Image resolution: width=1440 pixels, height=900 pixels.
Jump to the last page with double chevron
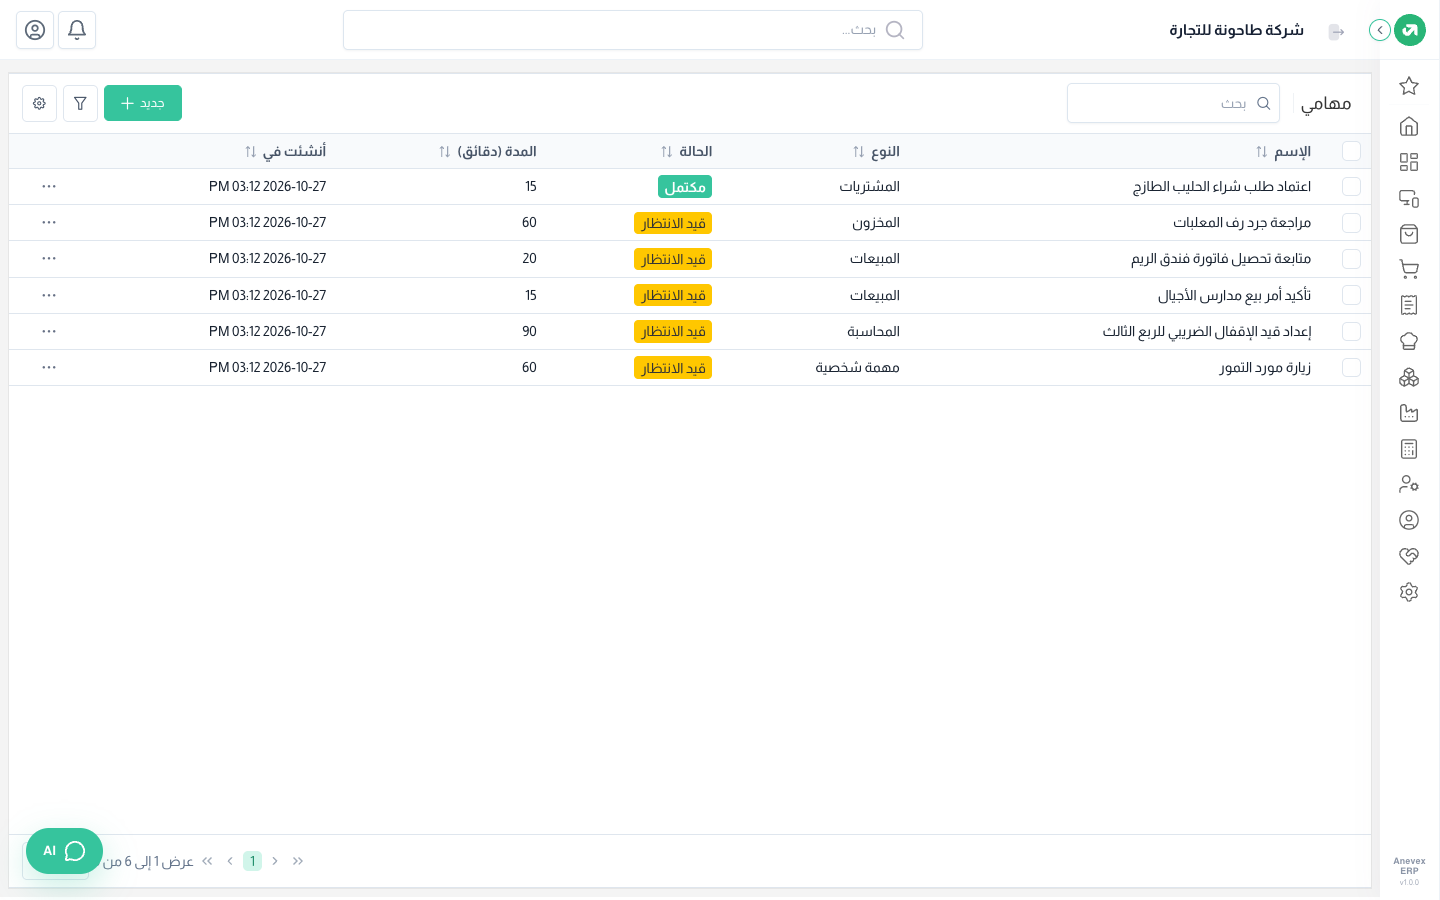coord(207,861)
